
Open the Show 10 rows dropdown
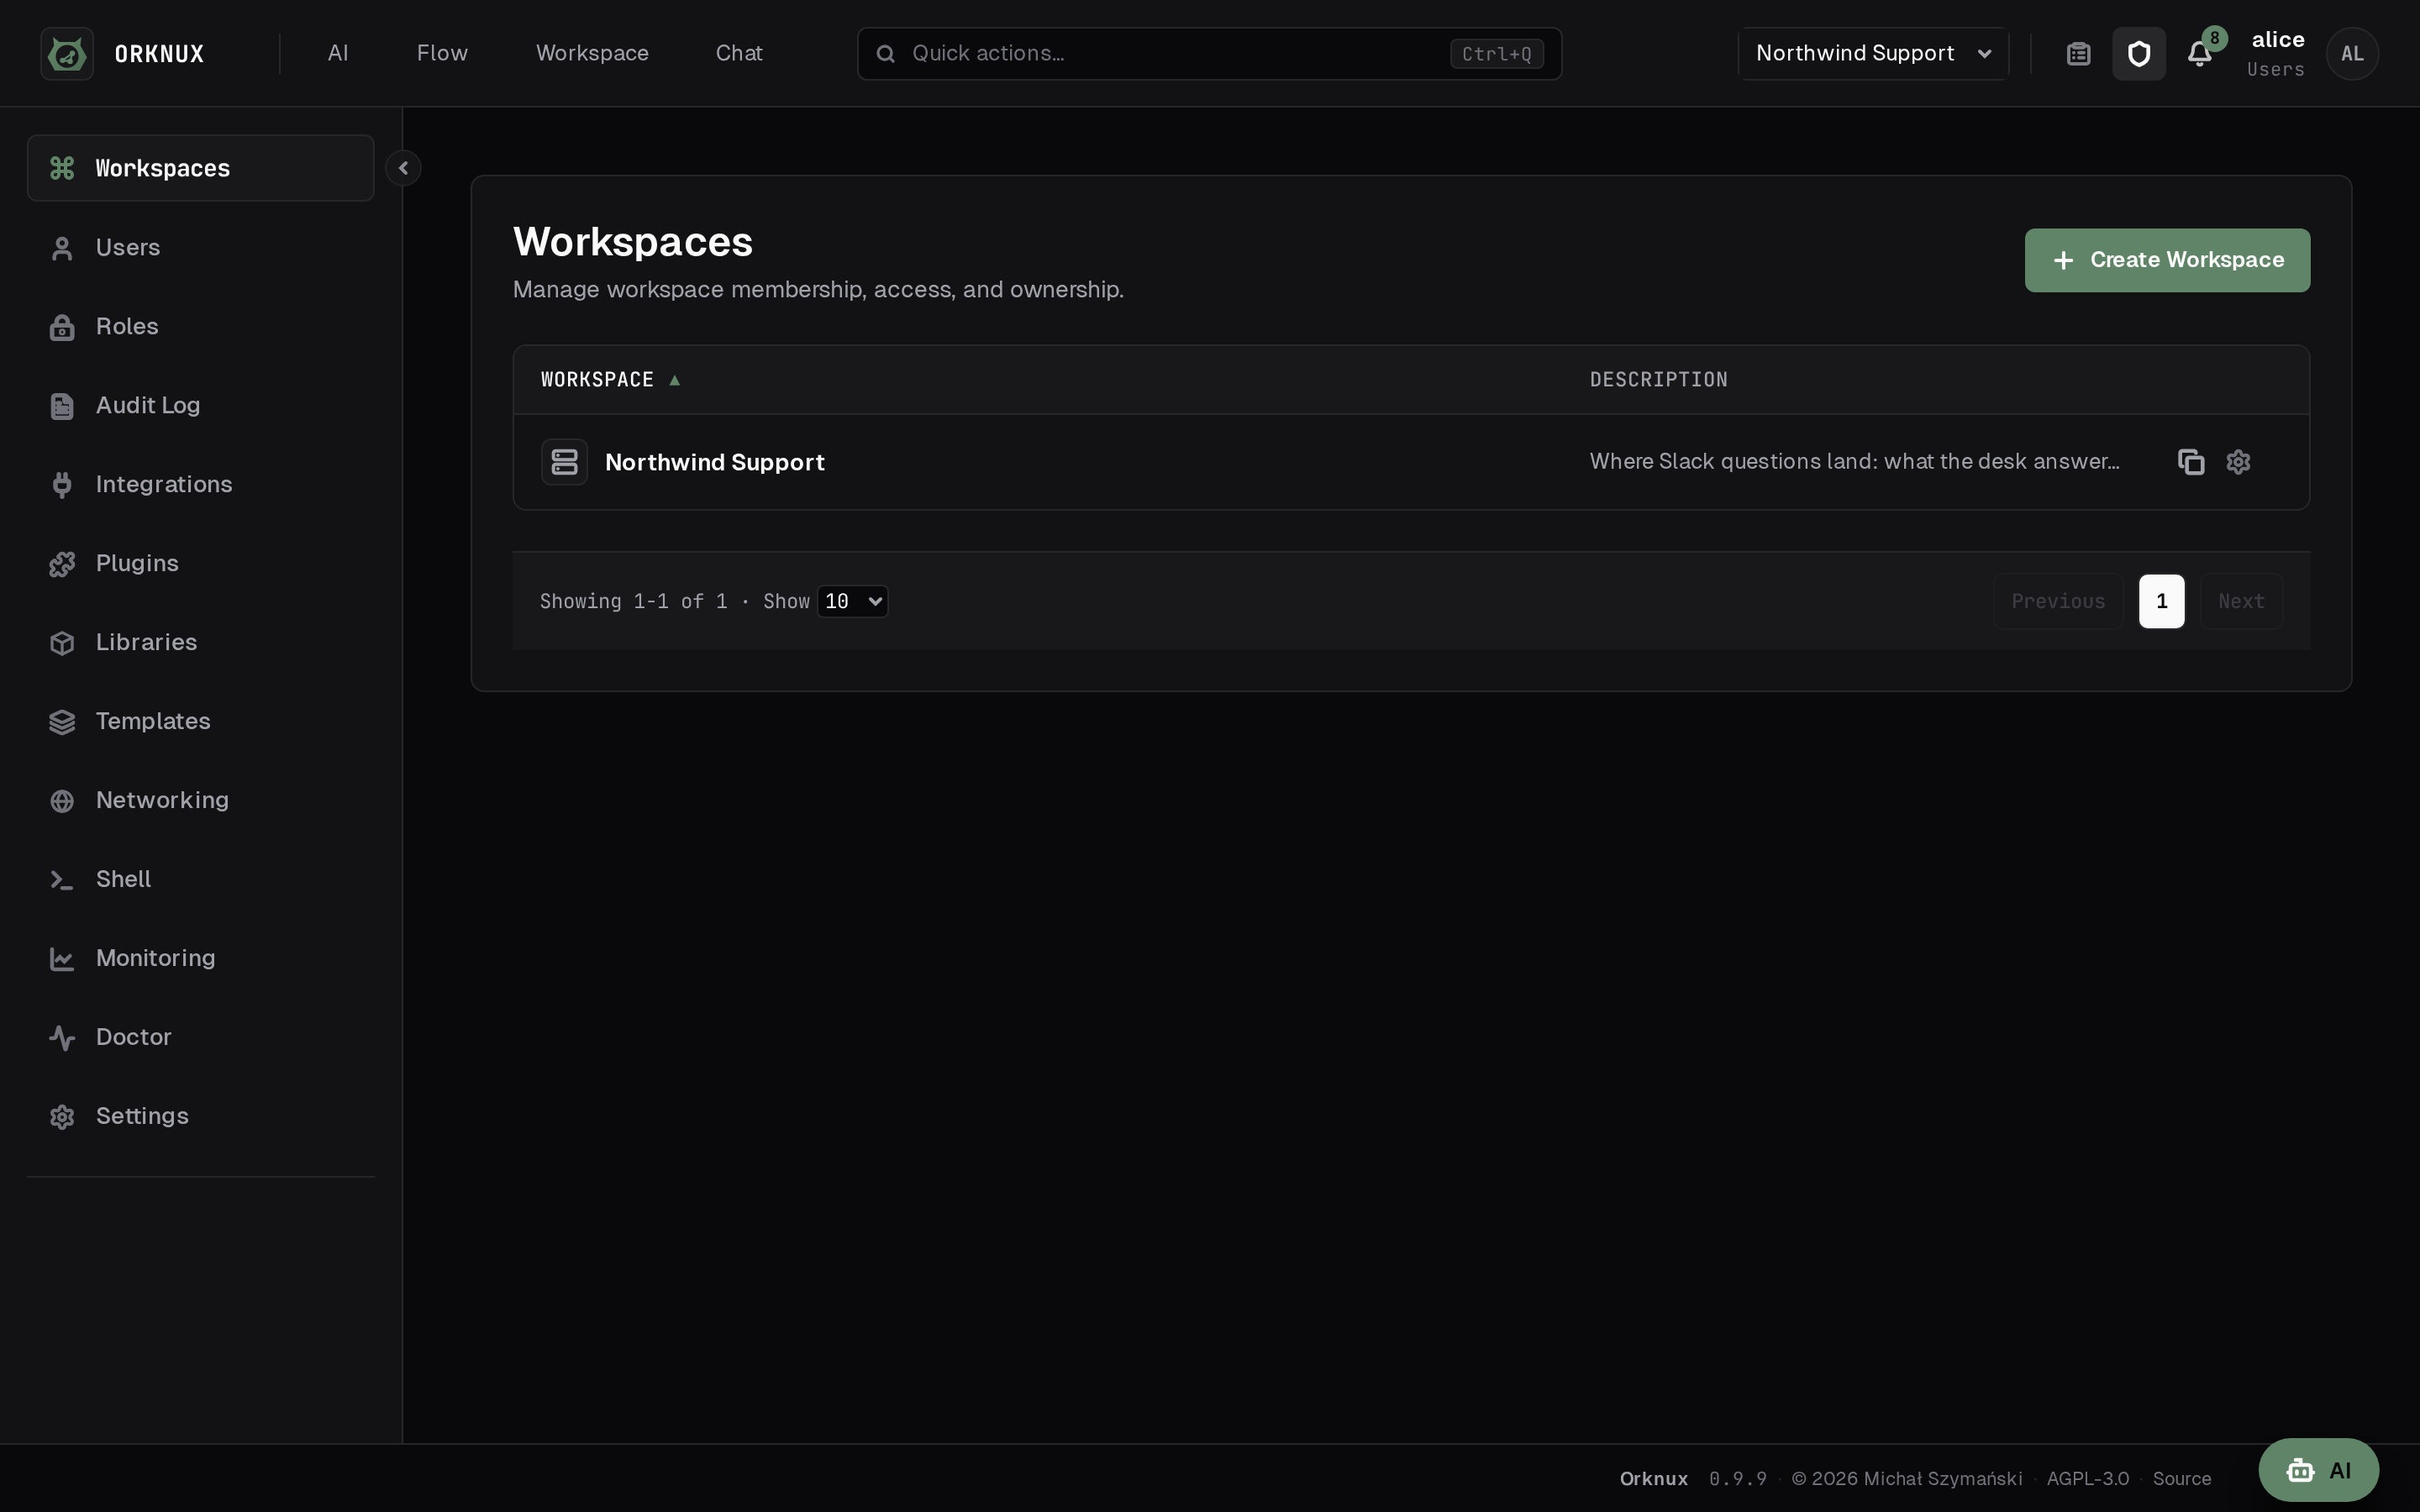coord(852,601)
